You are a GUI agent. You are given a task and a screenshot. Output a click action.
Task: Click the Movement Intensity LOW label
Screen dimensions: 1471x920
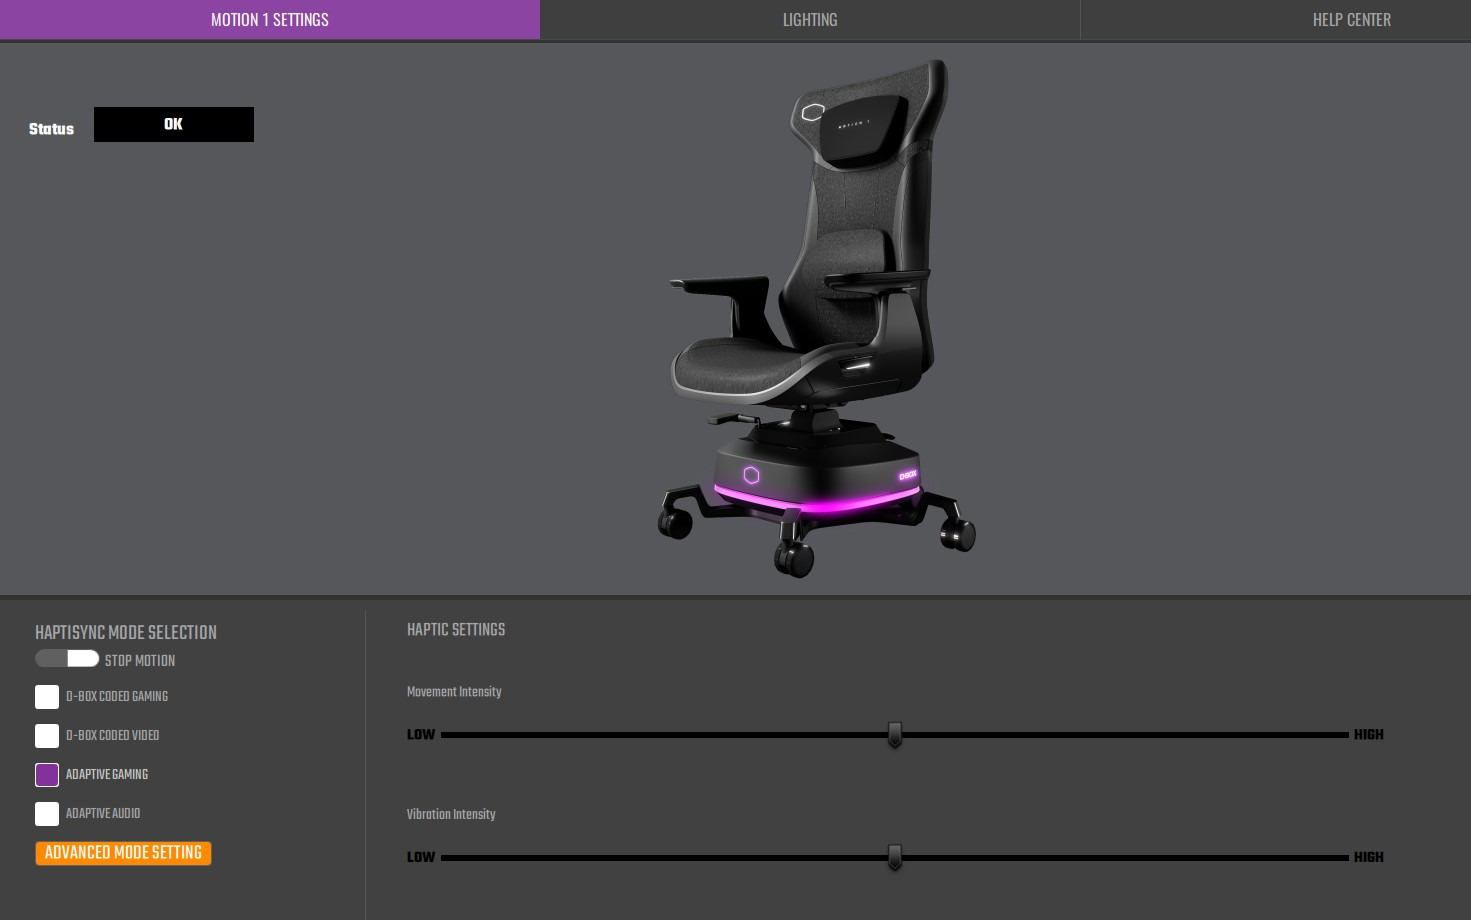pyautogui.click(x=421, y=735)
